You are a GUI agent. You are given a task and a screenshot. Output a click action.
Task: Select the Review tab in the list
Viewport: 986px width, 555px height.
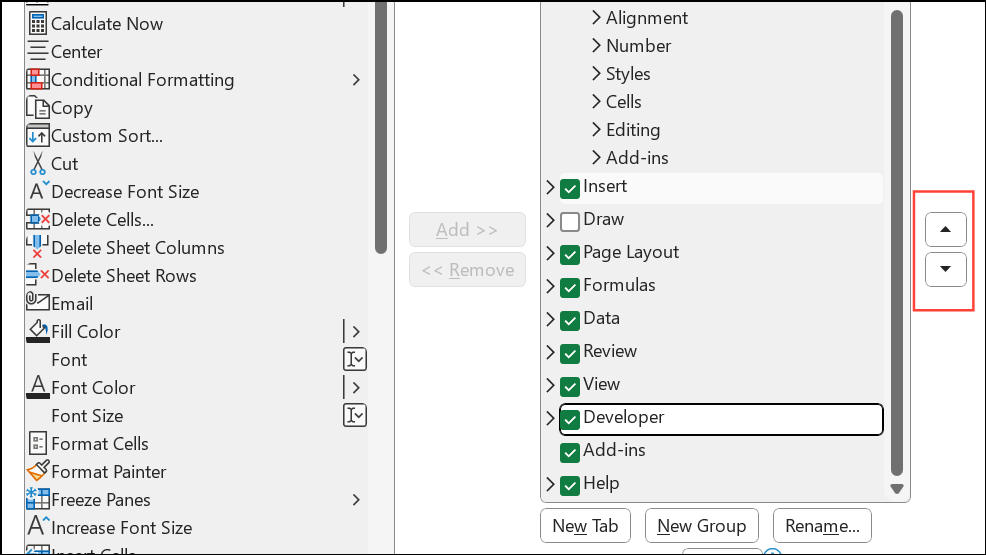tap(610, 351)
